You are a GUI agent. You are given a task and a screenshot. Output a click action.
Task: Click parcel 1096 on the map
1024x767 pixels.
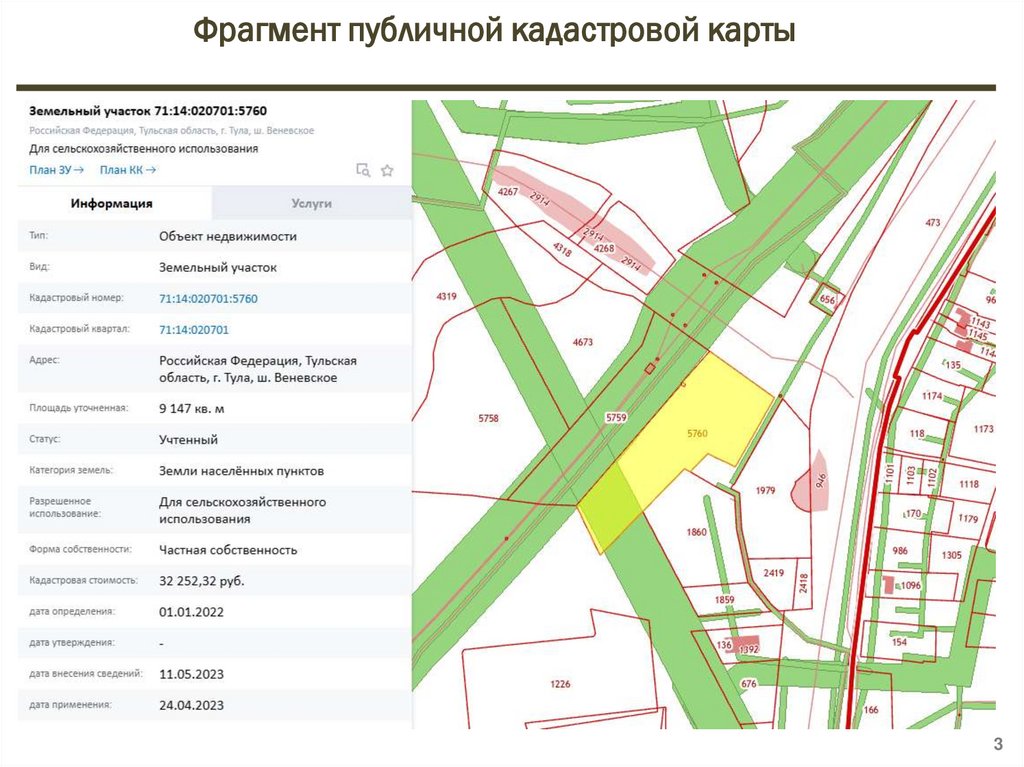coord(910,585)
